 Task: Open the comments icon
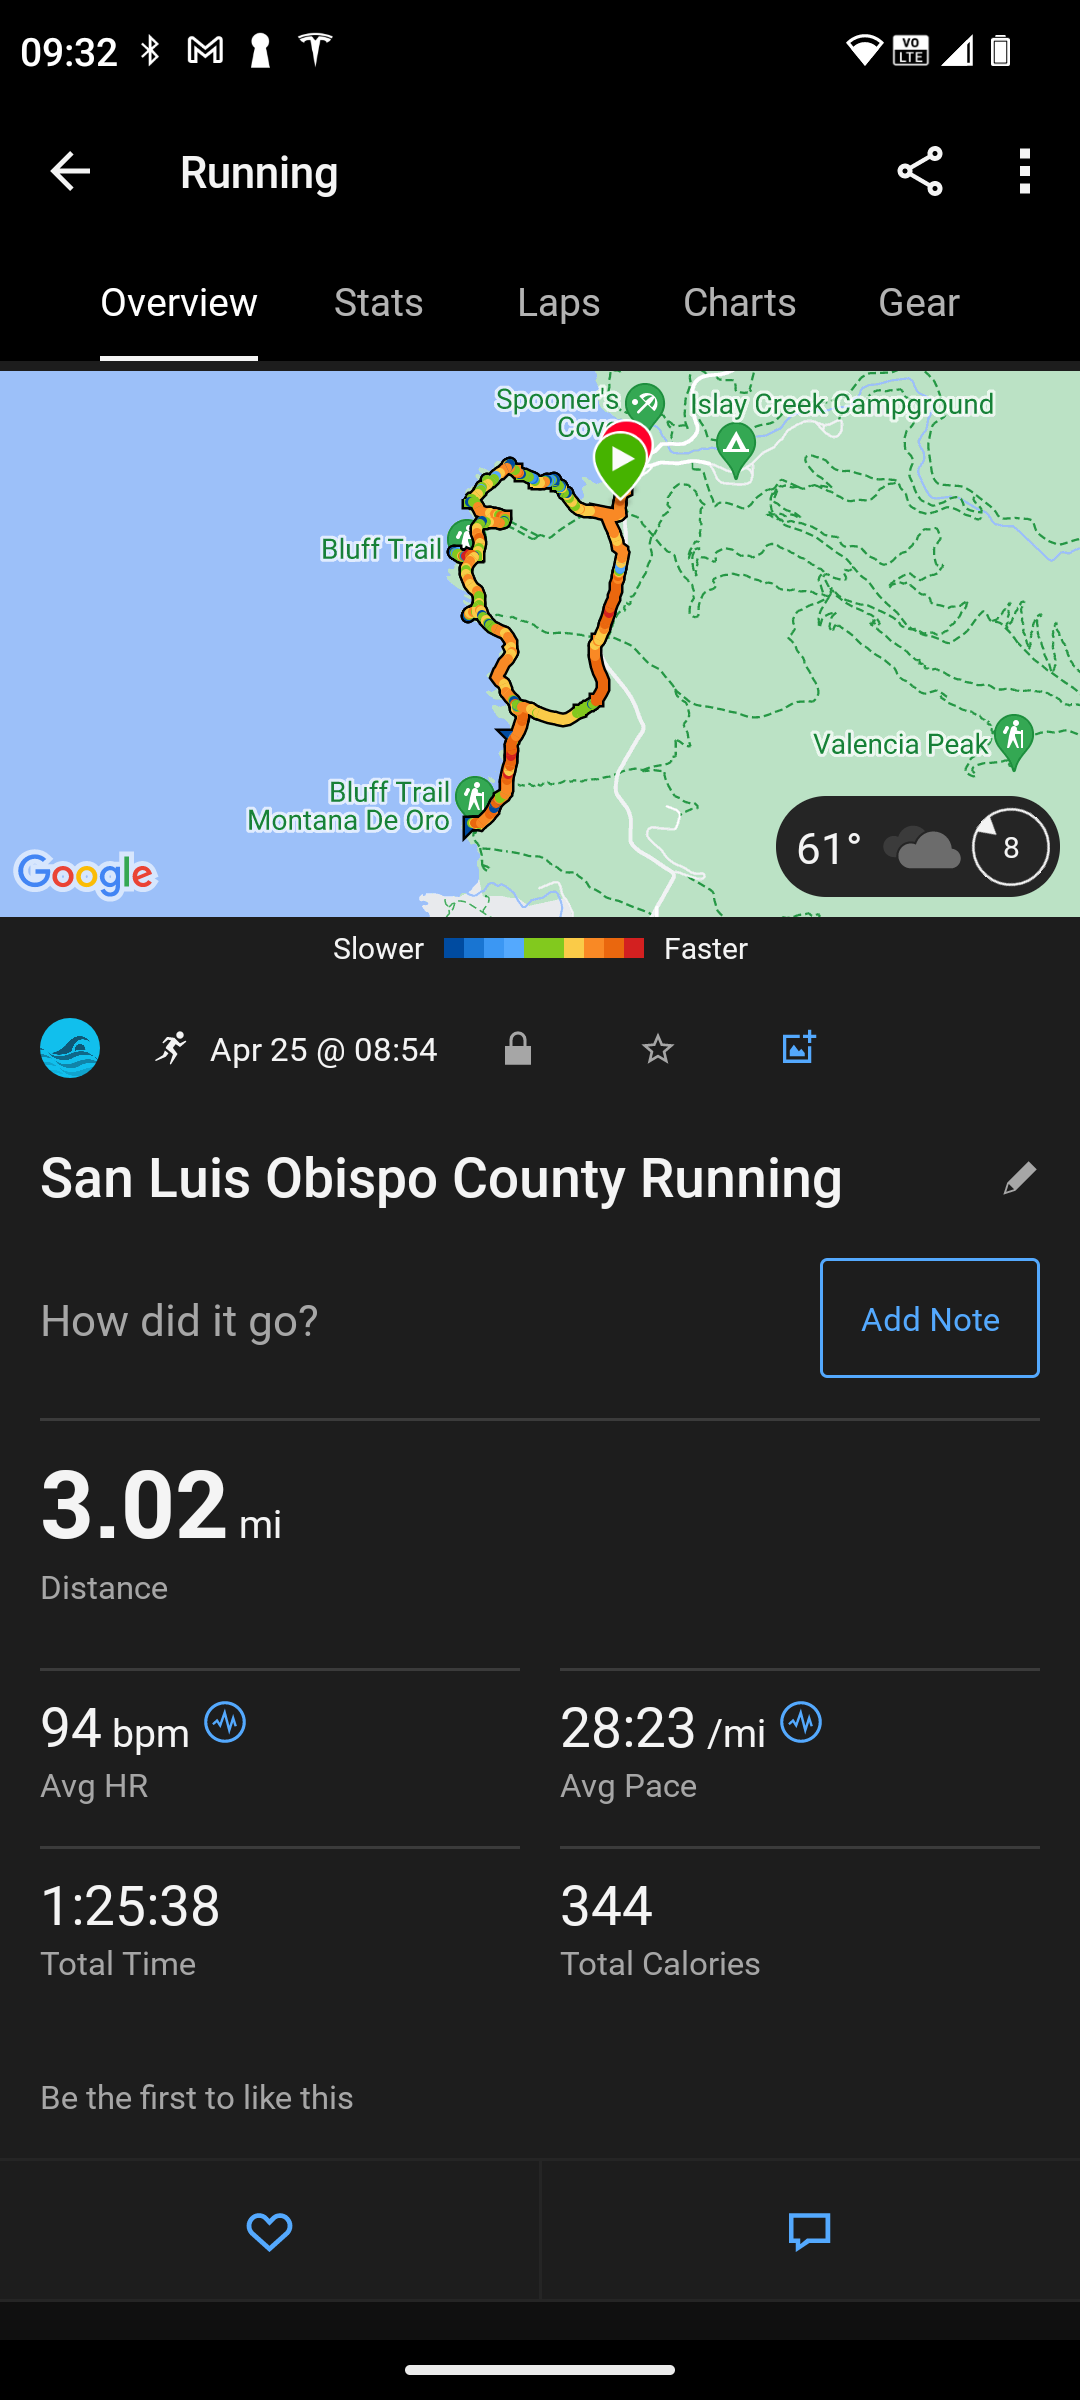pos(809,2231)
